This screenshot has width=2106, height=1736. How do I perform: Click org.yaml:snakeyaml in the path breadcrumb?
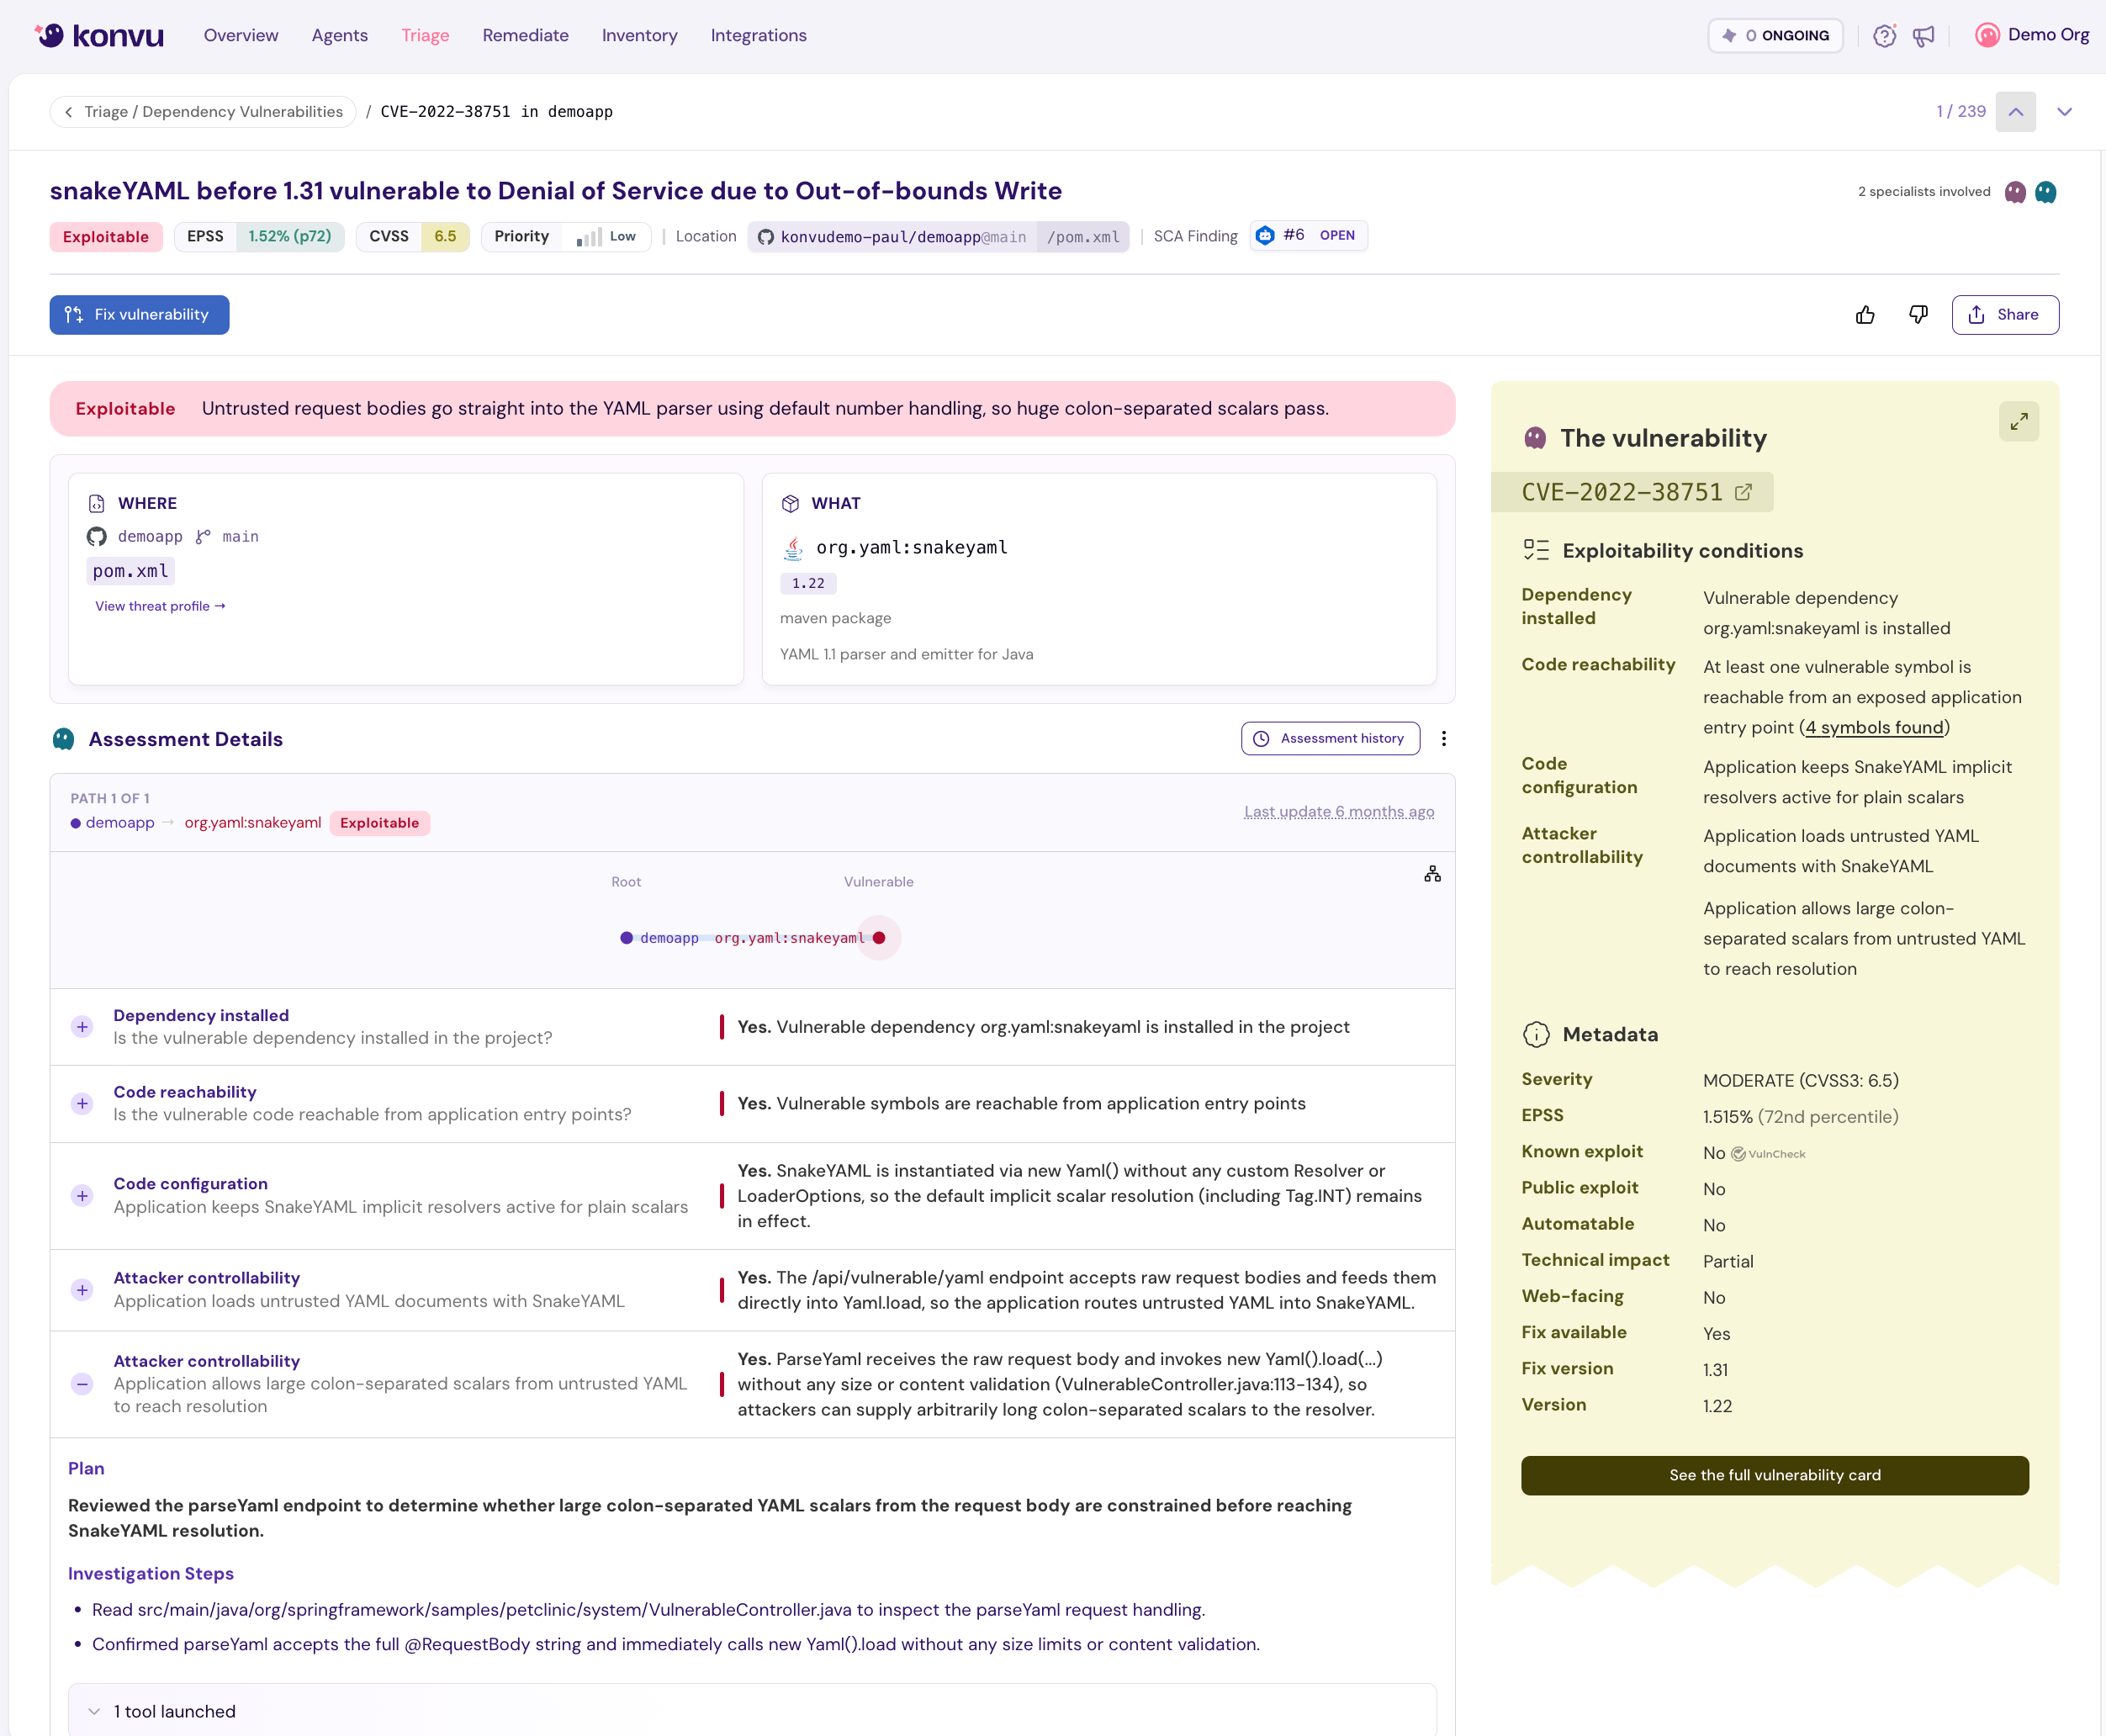tap(252, 823)
